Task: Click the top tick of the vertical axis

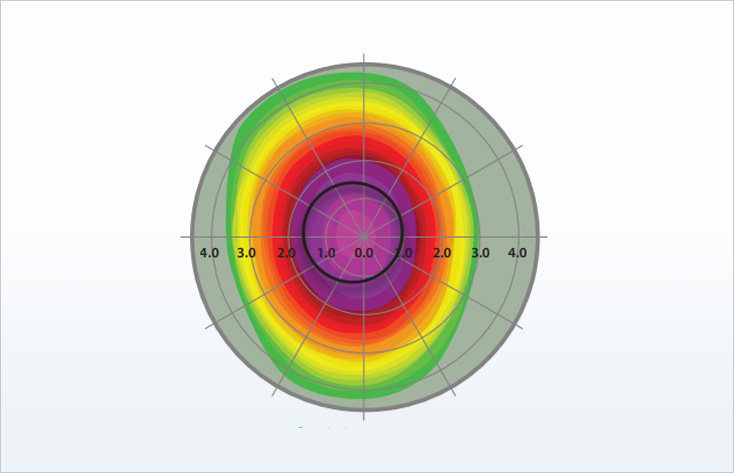Action: click(364, 58)
